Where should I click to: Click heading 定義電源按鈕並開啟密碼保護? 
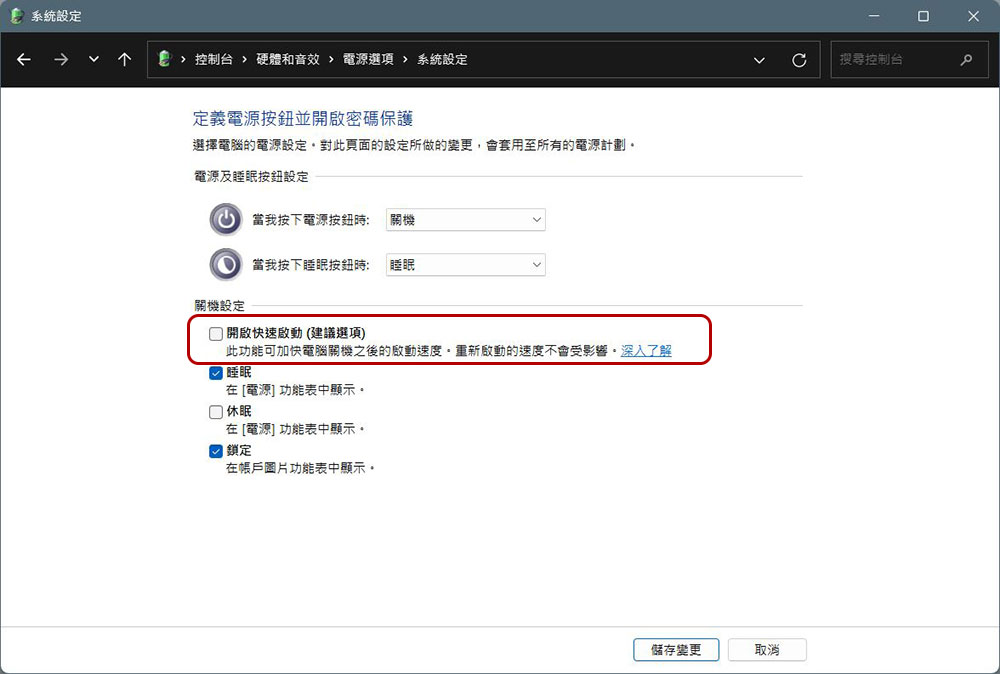303,118
